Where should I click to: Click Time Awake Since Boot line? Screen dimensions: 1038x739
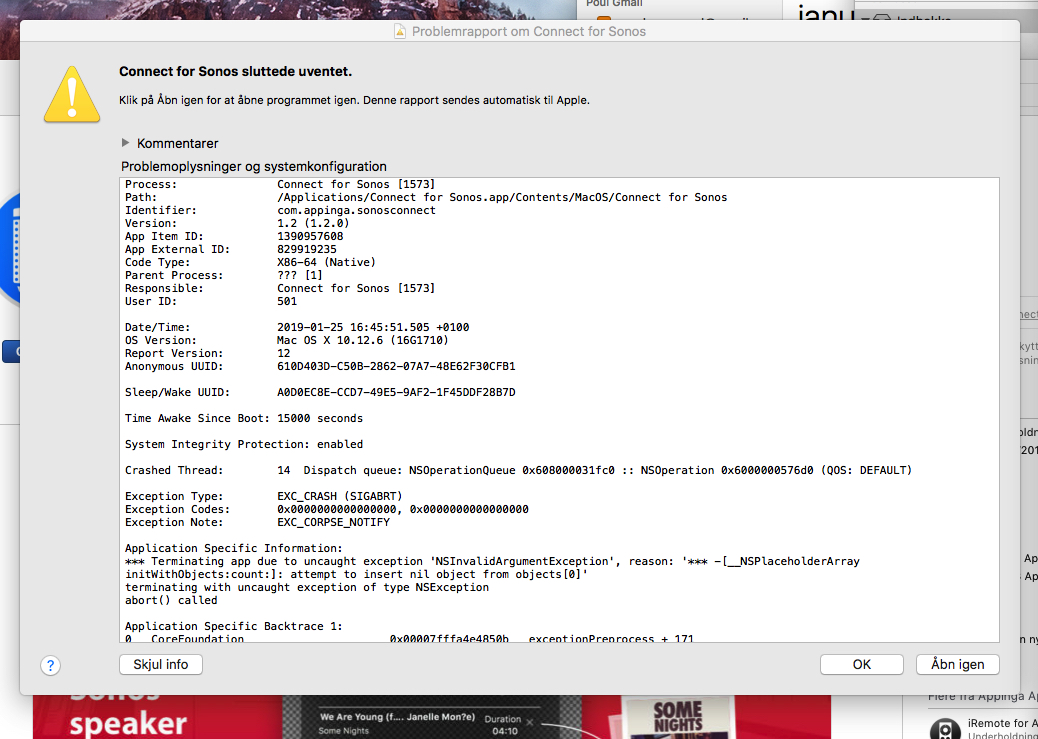pos(244,419)
